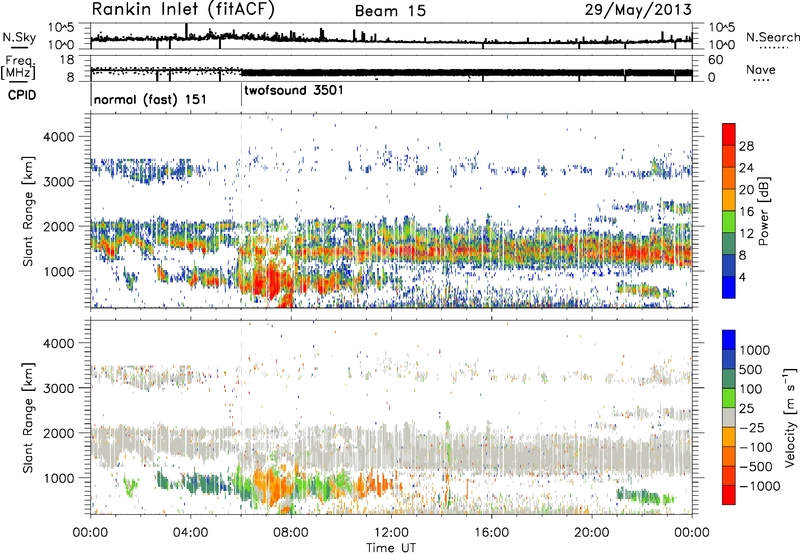This screenshot has width=800, height=554.
Task: Click the '4000' tick on the power panel
Action: [59, 137]
